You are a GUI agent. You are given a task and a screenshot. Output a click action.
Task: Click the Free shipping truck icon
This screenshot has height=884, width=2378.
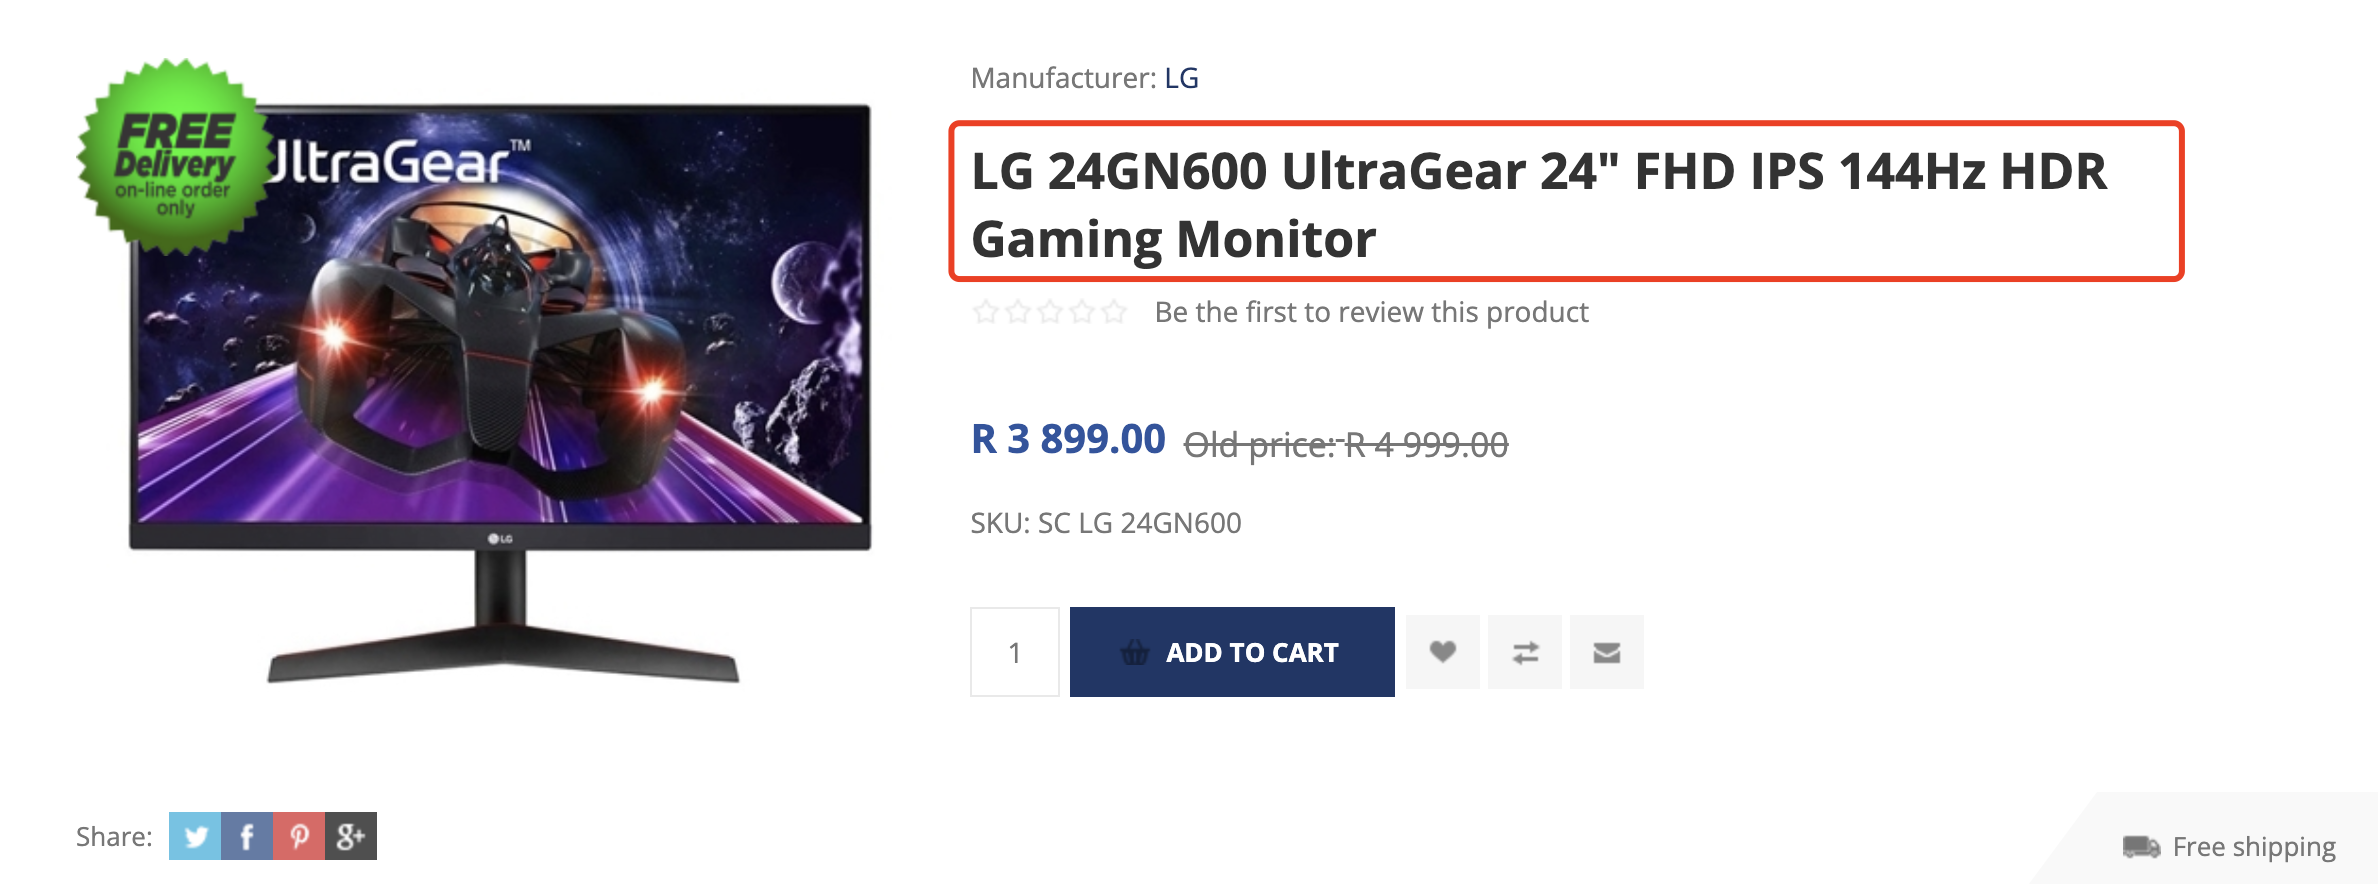(x=2141, y=847)
